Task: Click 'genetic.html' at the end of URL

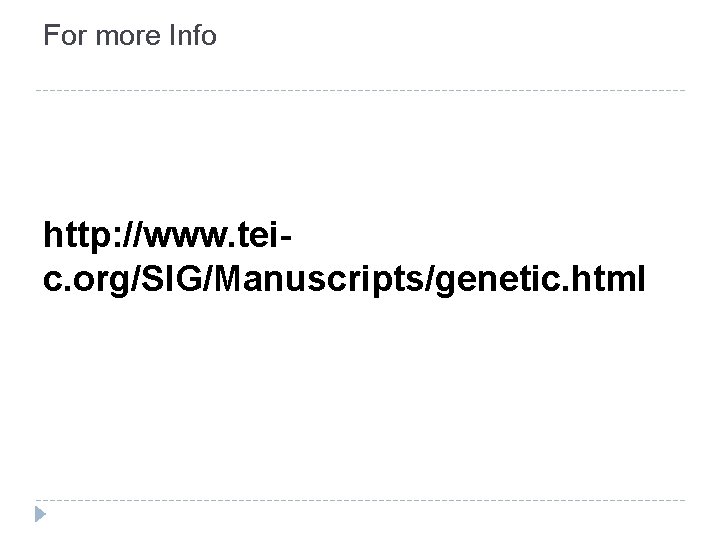Action: click(540, 279)
